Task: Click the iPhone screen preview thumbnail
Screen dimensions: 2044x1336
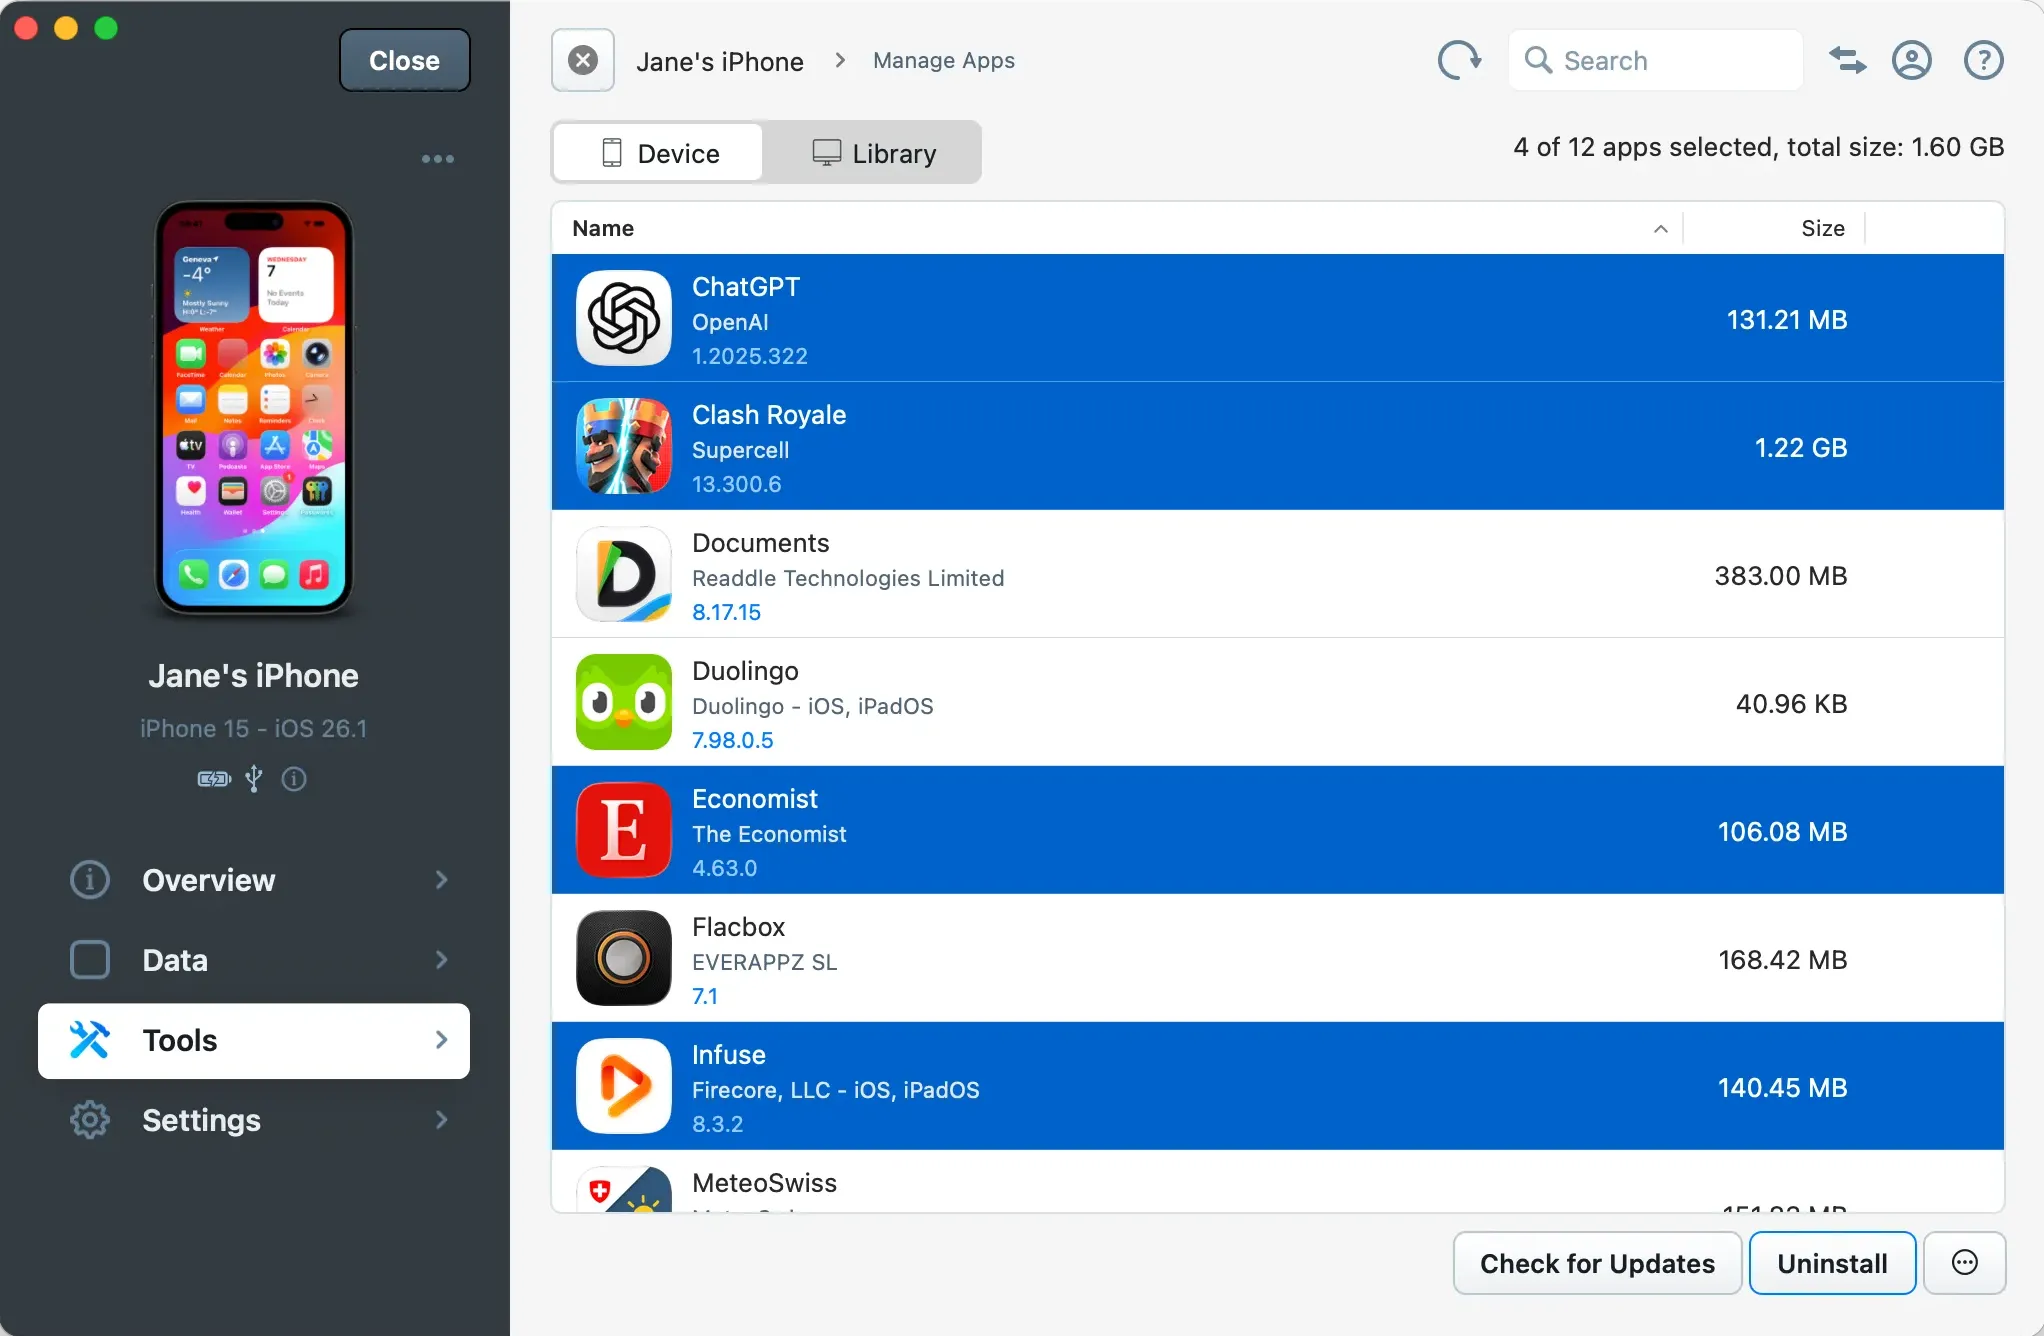Action: (254, 408)
